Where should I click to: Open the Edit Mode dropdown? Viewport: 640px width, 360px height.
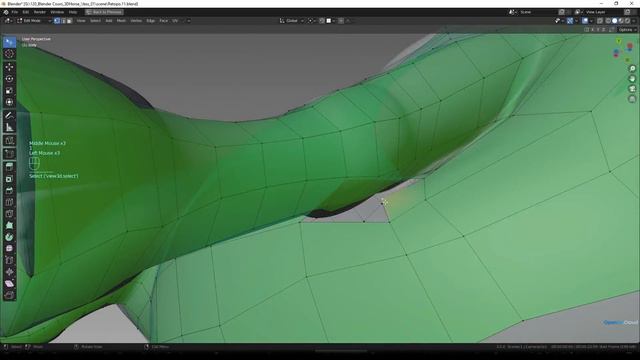(x=34, y=21)
